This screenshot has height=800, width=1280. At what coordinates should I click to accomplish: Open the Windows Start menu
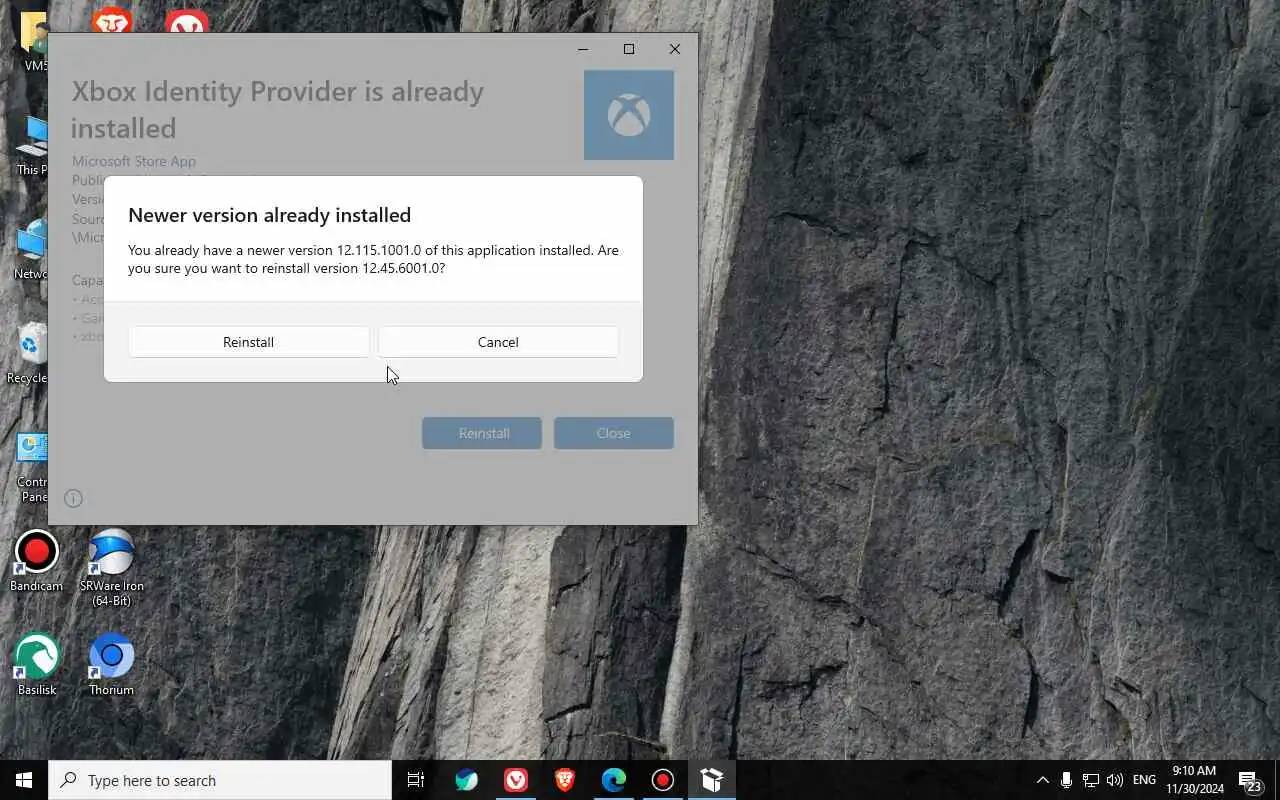24,780
